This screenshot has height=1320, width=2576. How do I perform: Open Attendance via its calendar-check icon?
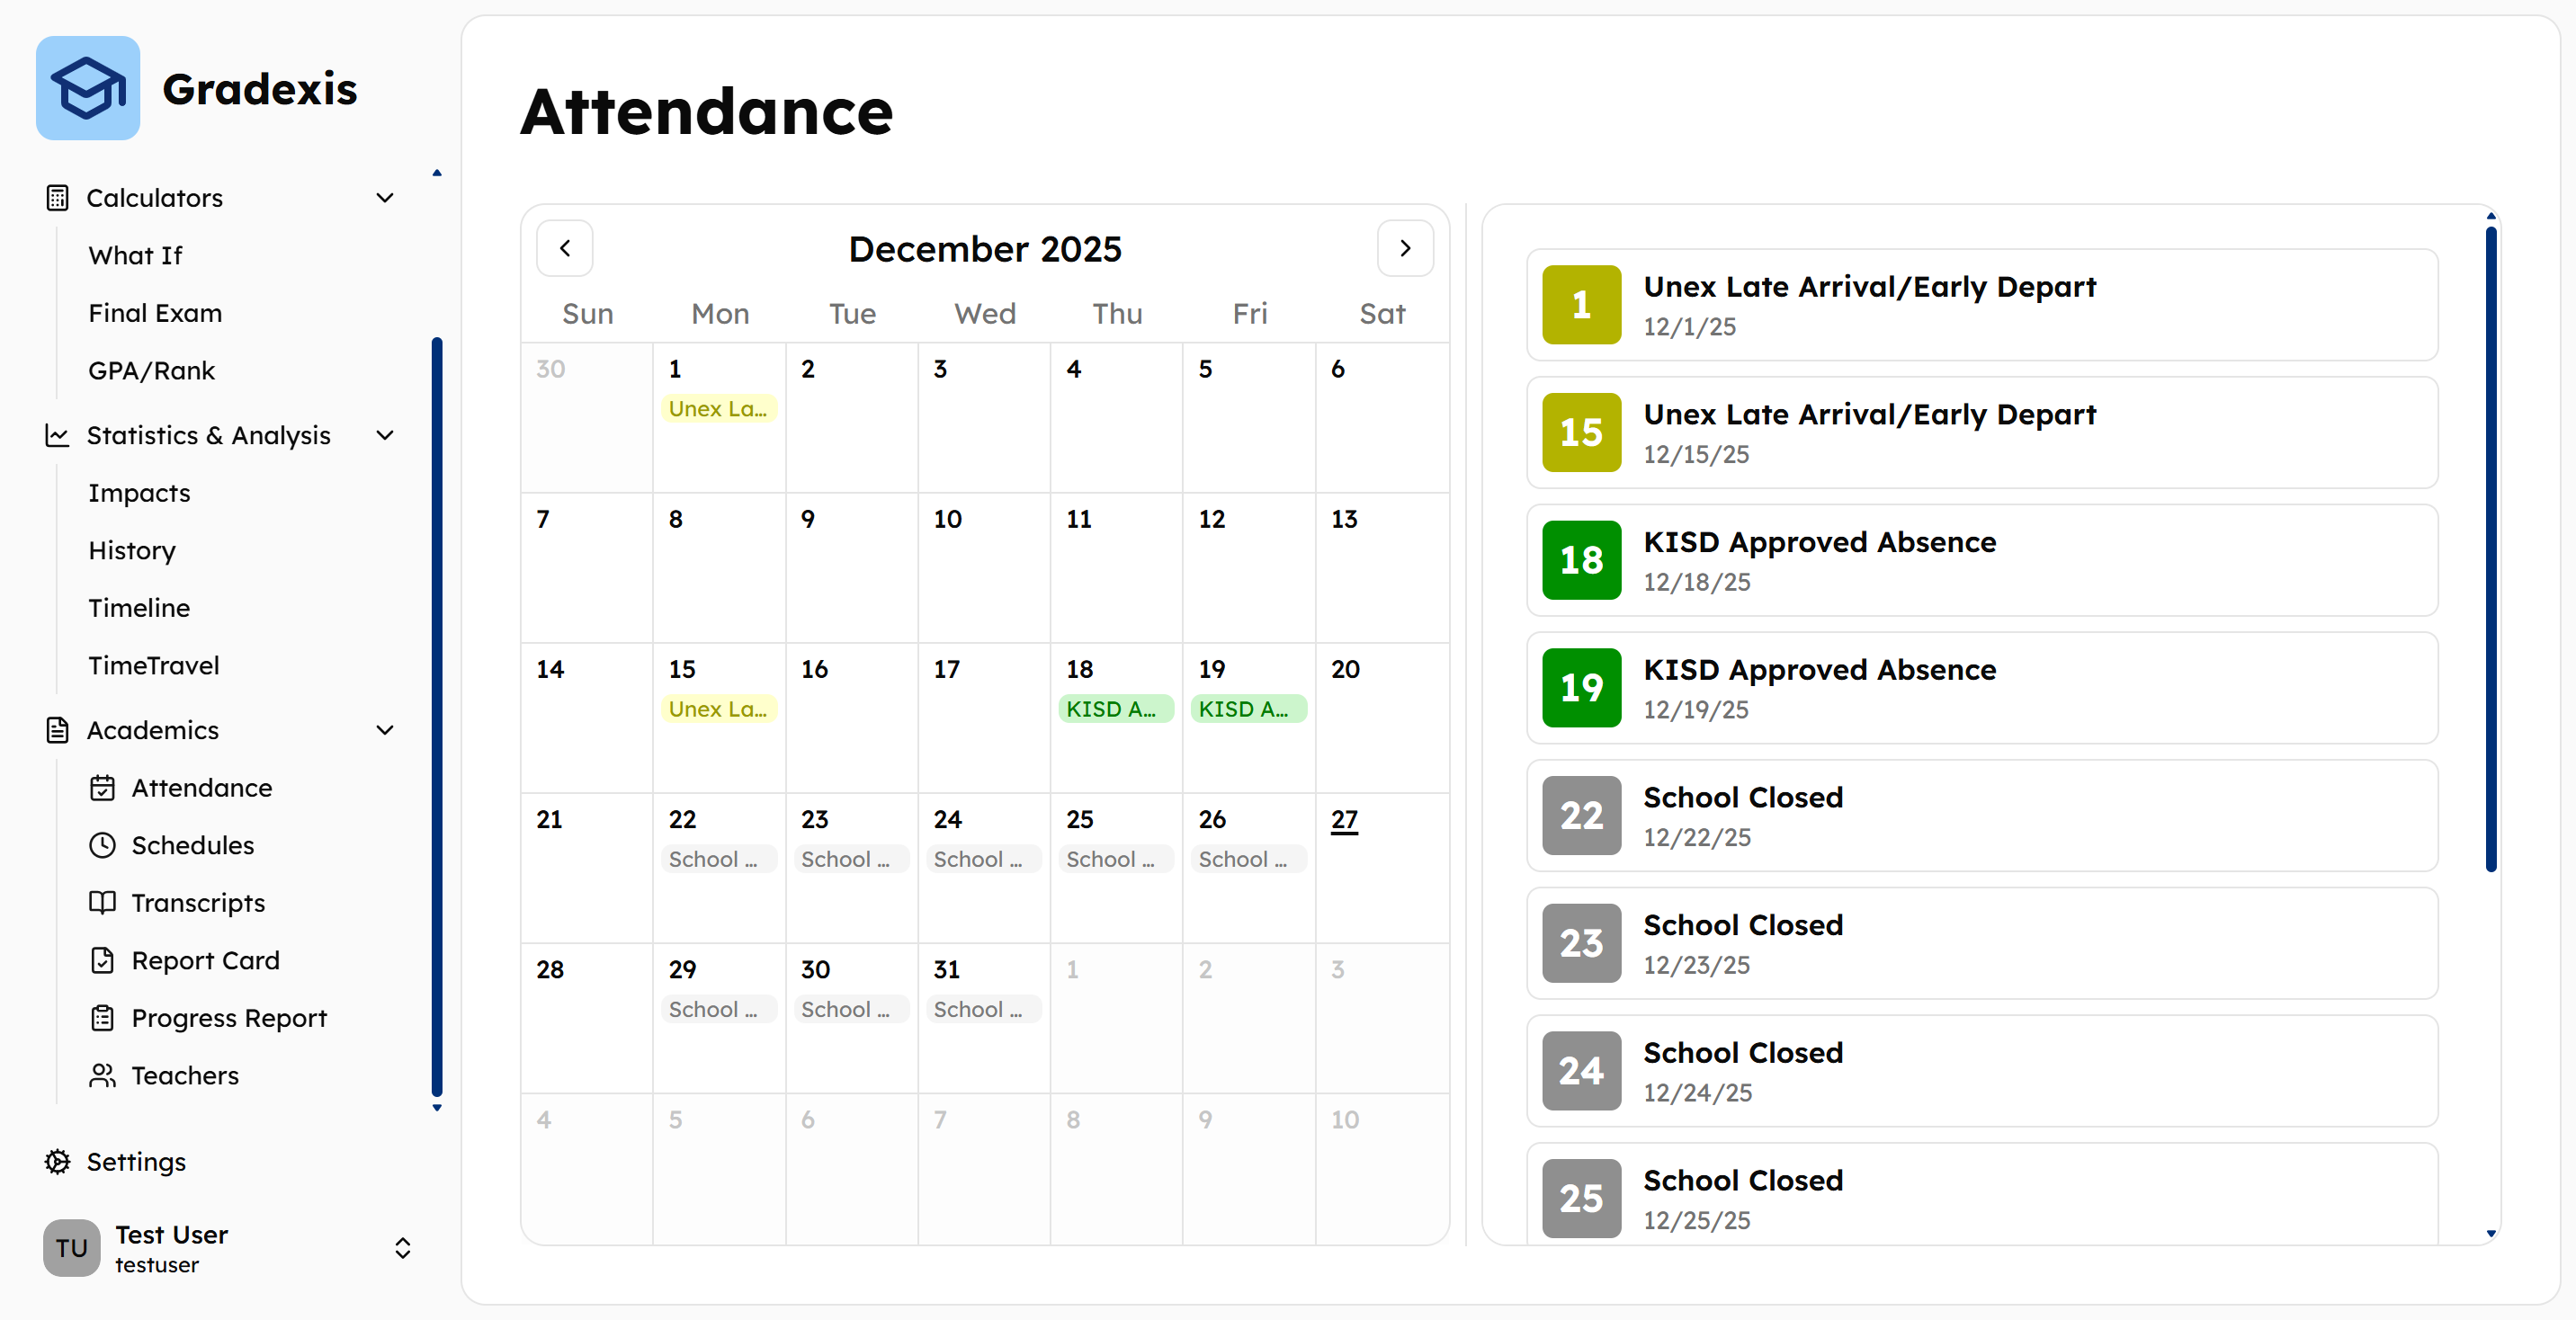pyautogui.click(x=102, y=788)
